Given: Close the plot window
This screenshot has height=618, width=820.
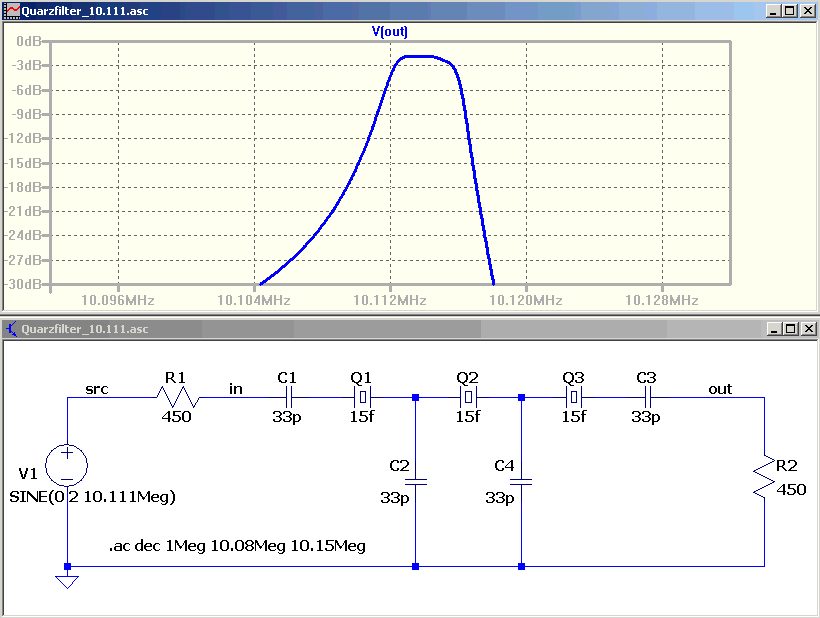Looking at the screenshot, I should tap(807, 11).
